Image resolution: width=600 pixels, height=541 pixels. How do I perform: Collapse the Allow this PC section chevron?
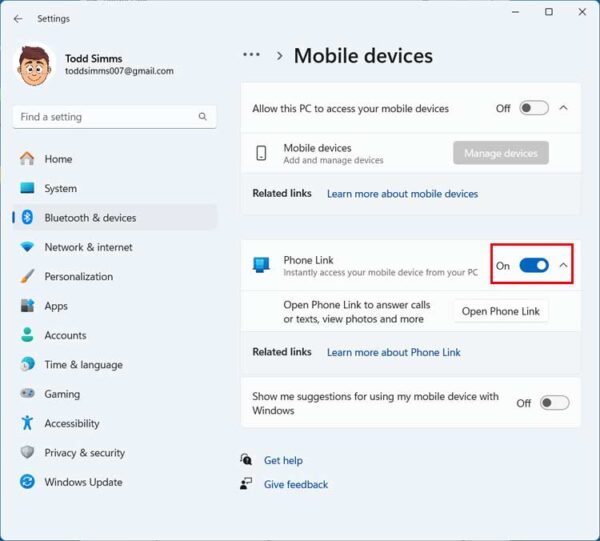[x=563, y=108]
